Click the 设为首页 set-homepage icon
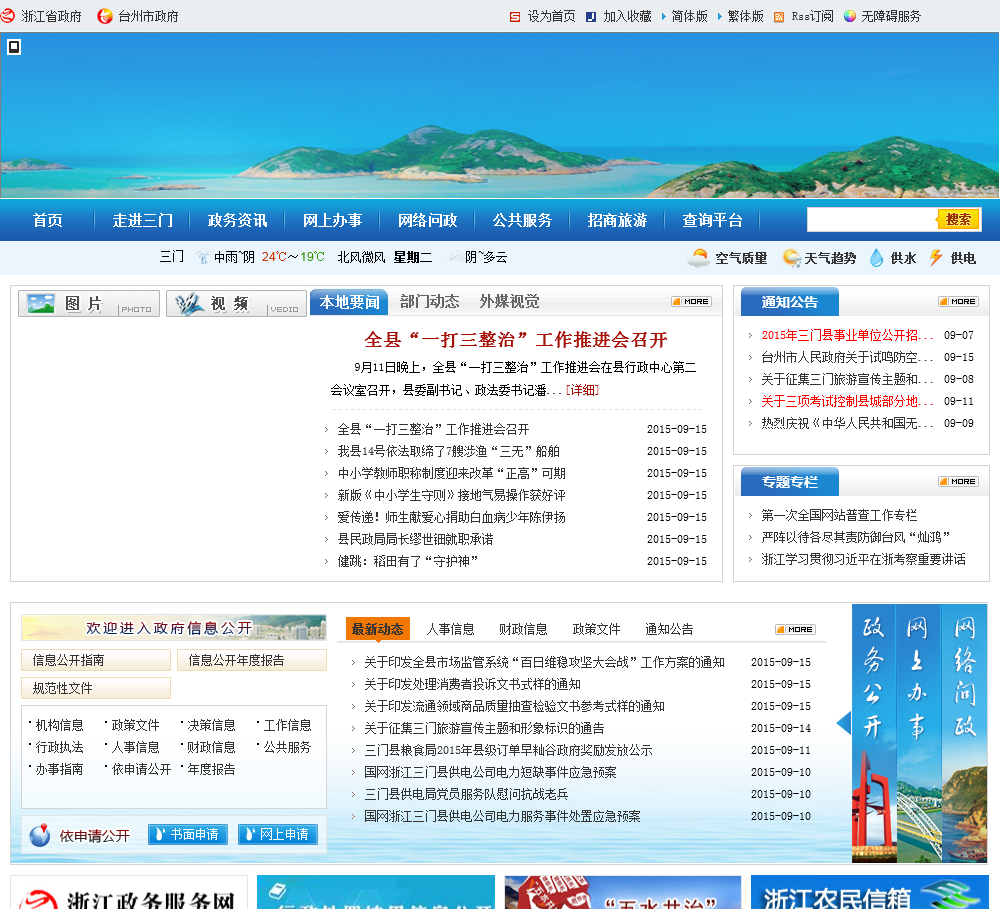Image resolution: width=1000 pixels, height=909 pixels. click(515, 17)
